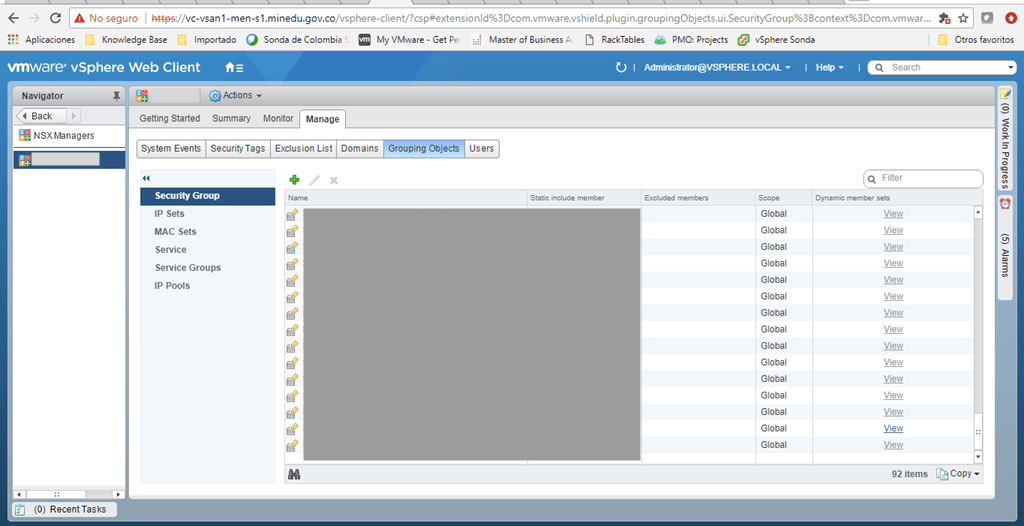The height and width of the screenshot is (526, 1024).
Task: Collapse the grouping objects sidebar with double-arrow icon
Action: 146,178
